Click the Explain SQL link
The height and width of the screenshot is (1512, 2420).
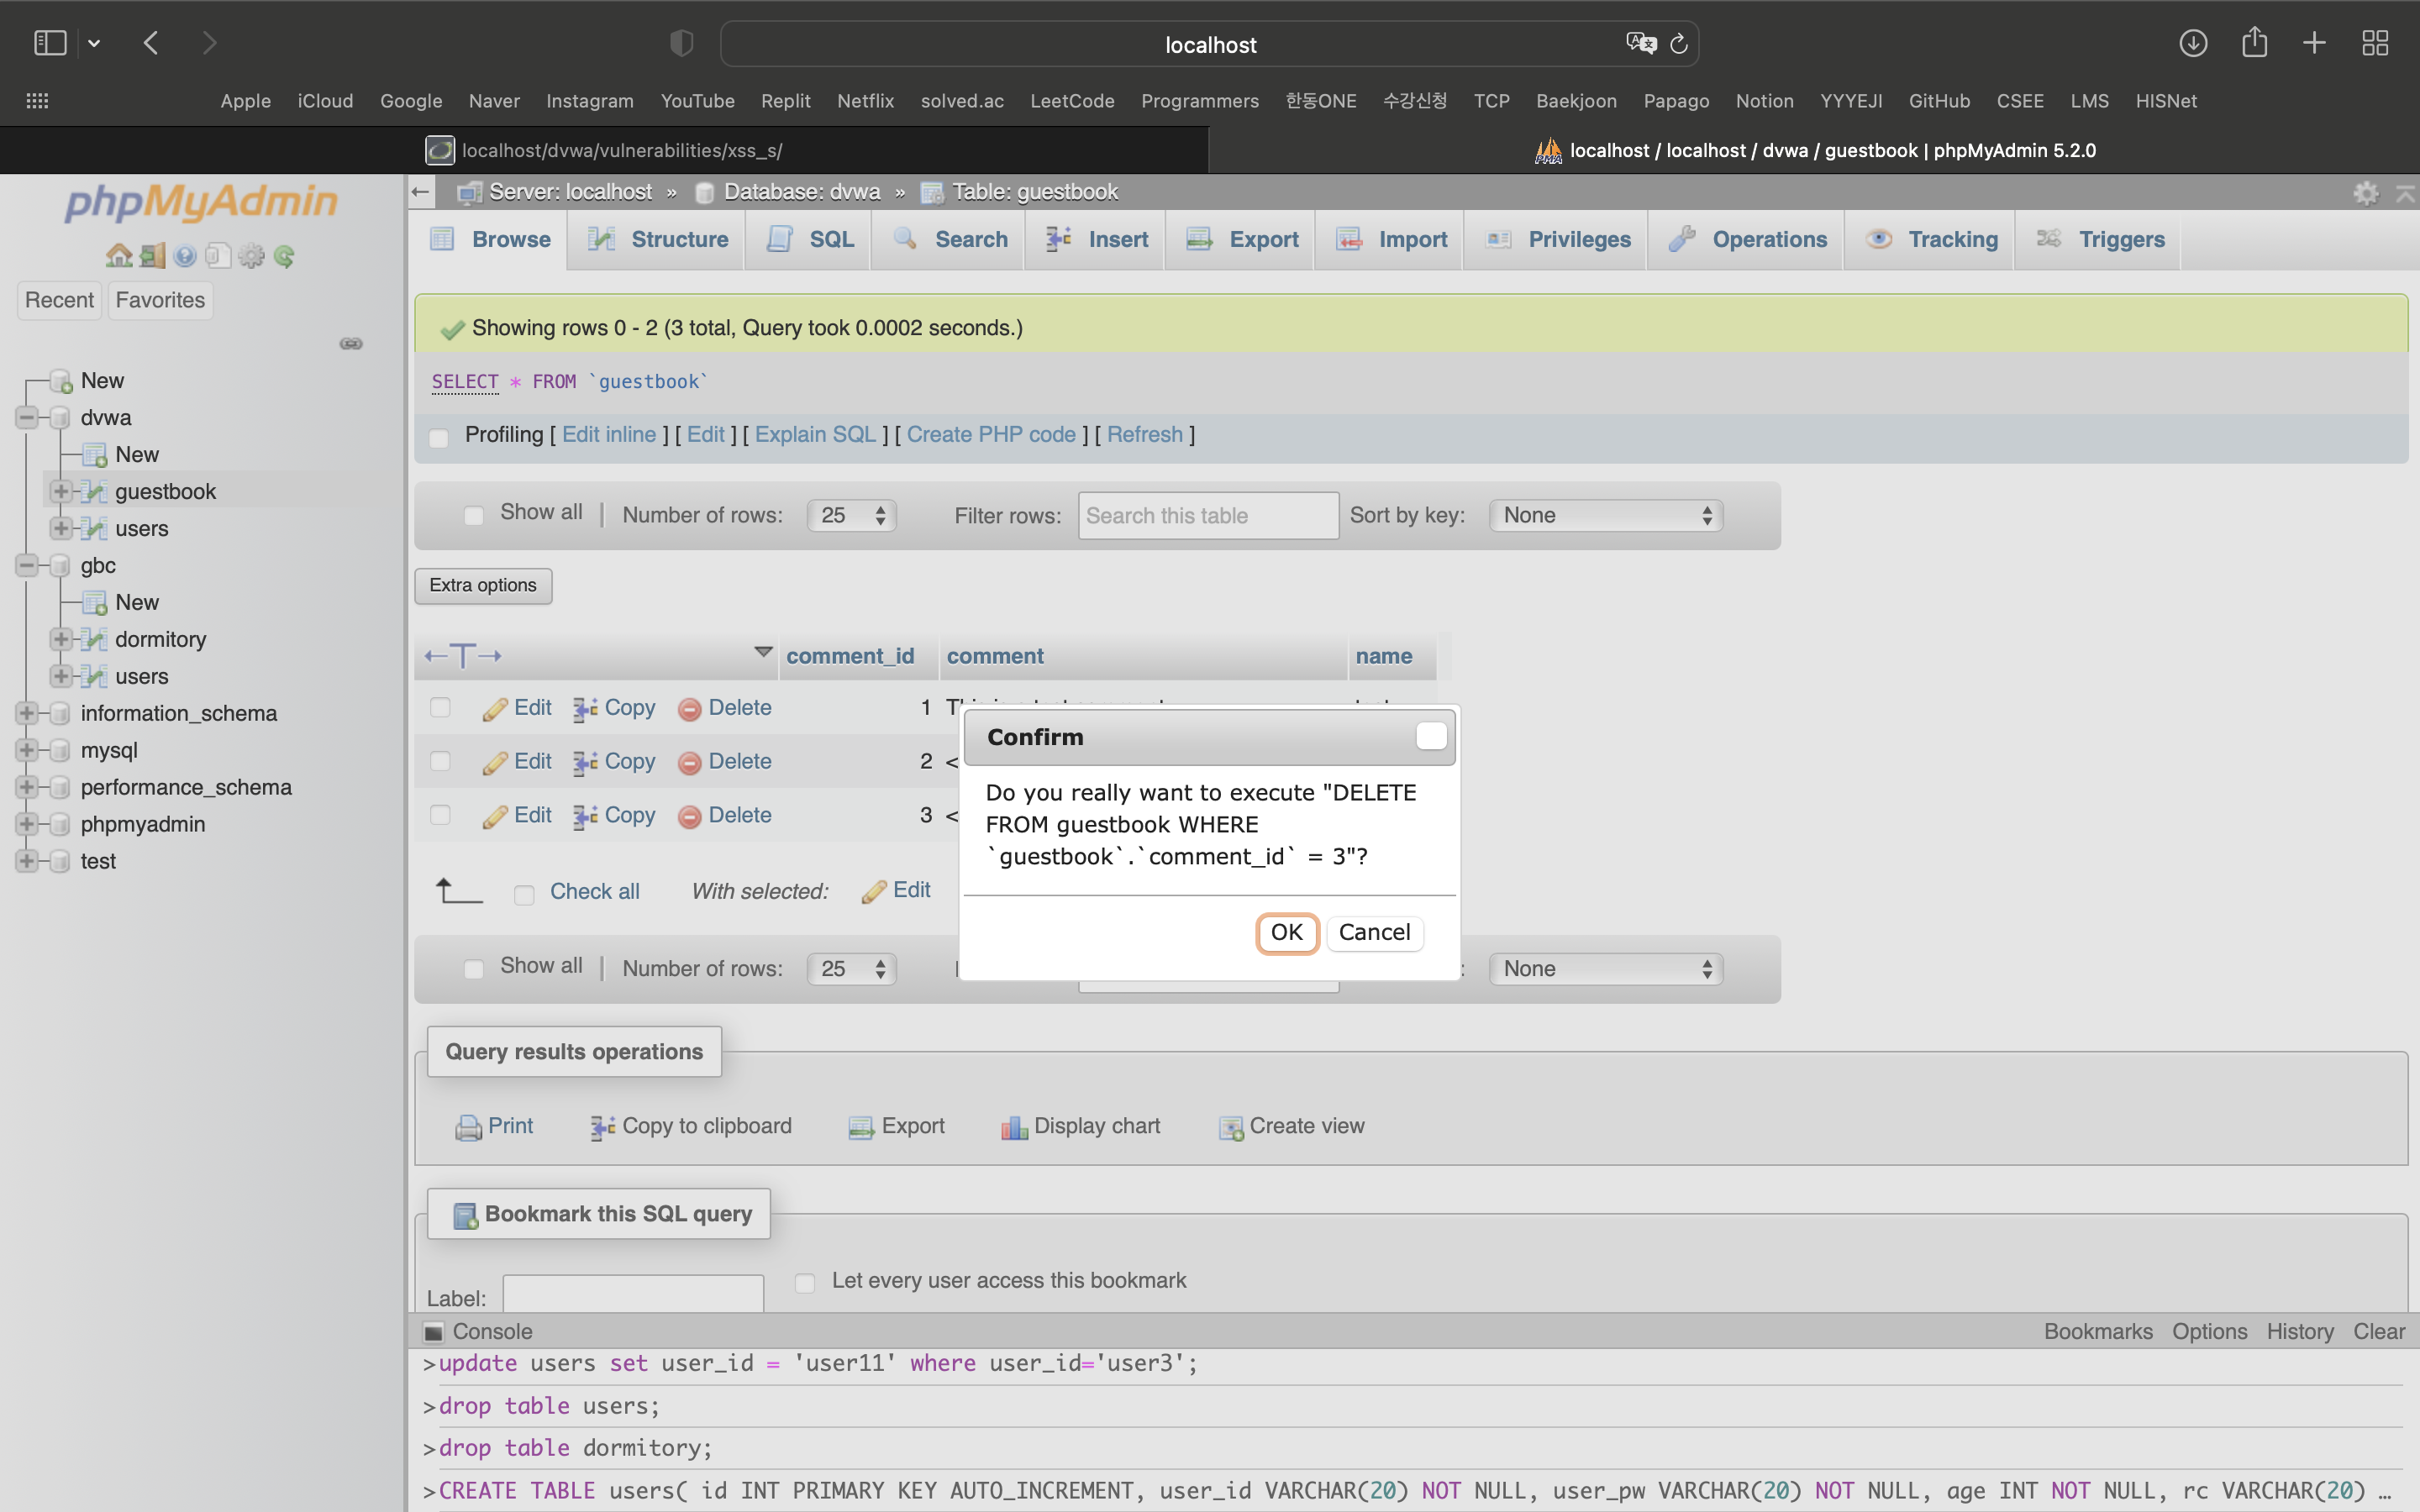tap(814, 434)
